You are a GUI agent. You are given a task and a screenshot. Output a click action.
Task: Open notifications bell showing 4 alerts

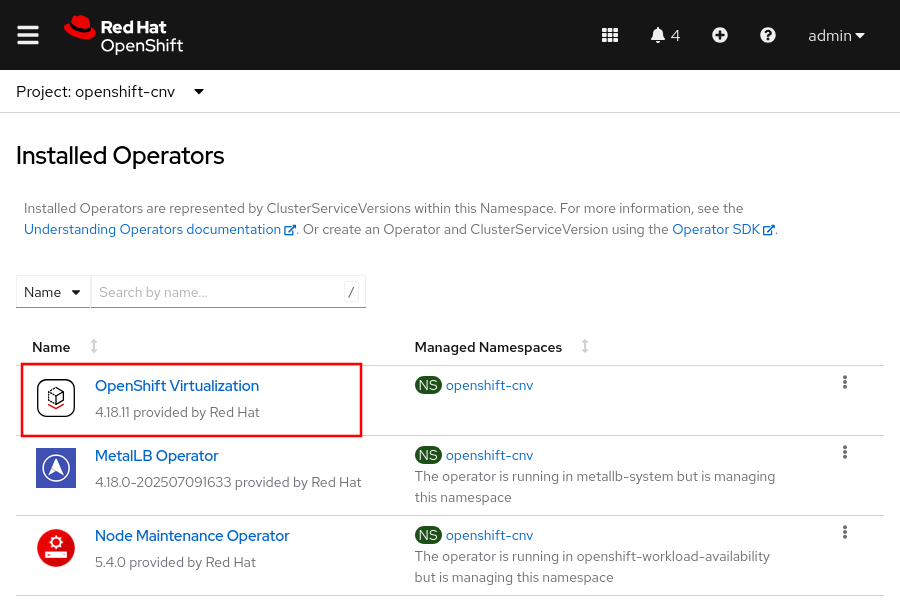pos(665,35)
